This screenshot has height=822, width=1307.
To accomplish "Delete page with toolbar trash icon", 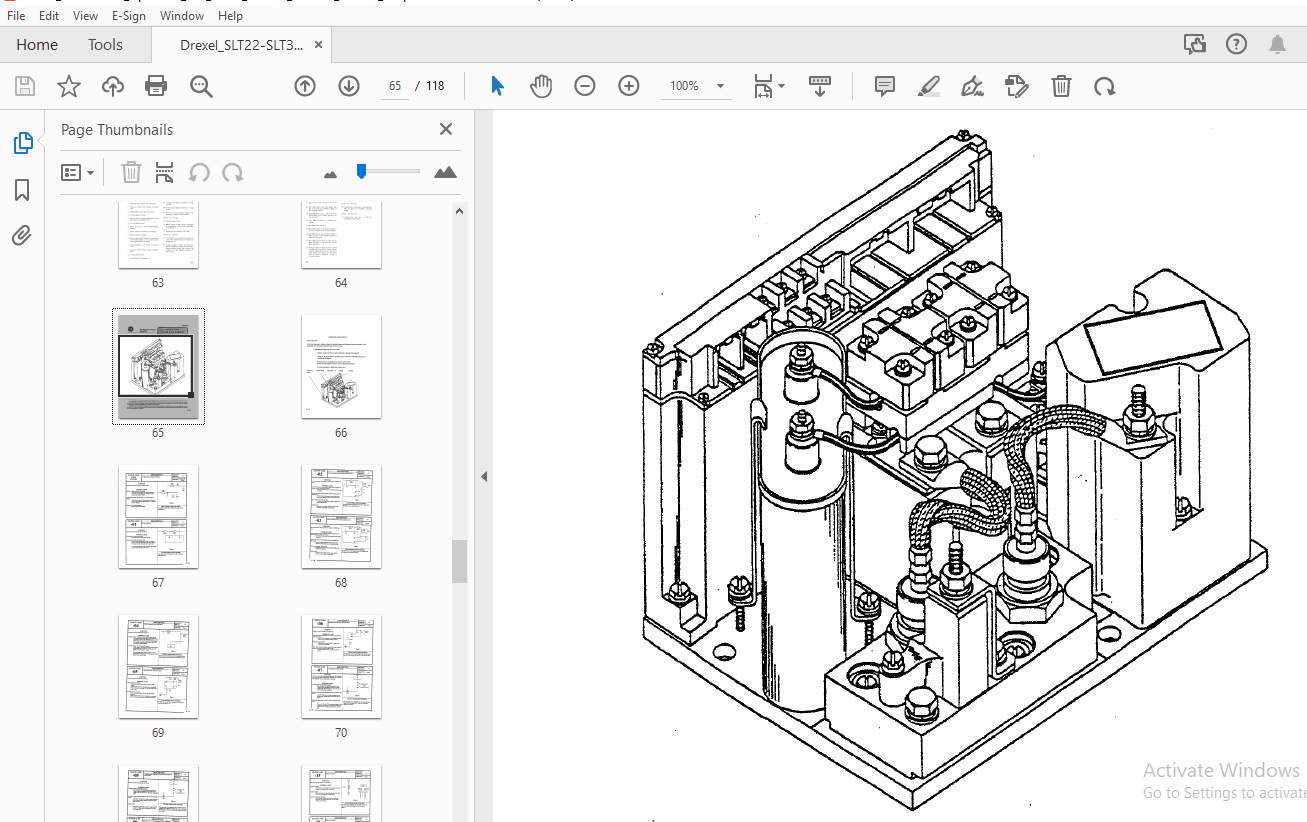I will [1061, 86].
